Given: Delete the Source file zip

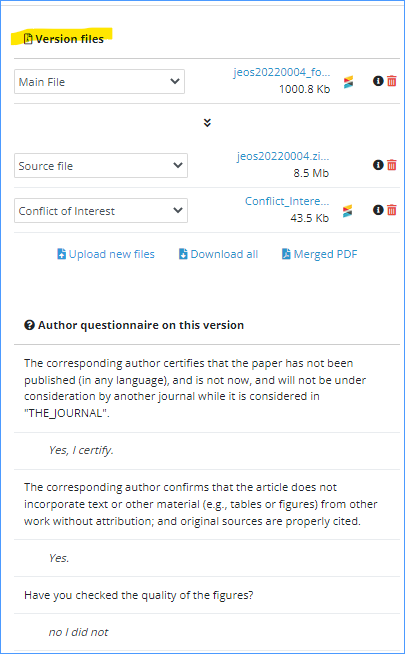Looking at the screenshot, I should pyautogui.click(x=392, y=165).
